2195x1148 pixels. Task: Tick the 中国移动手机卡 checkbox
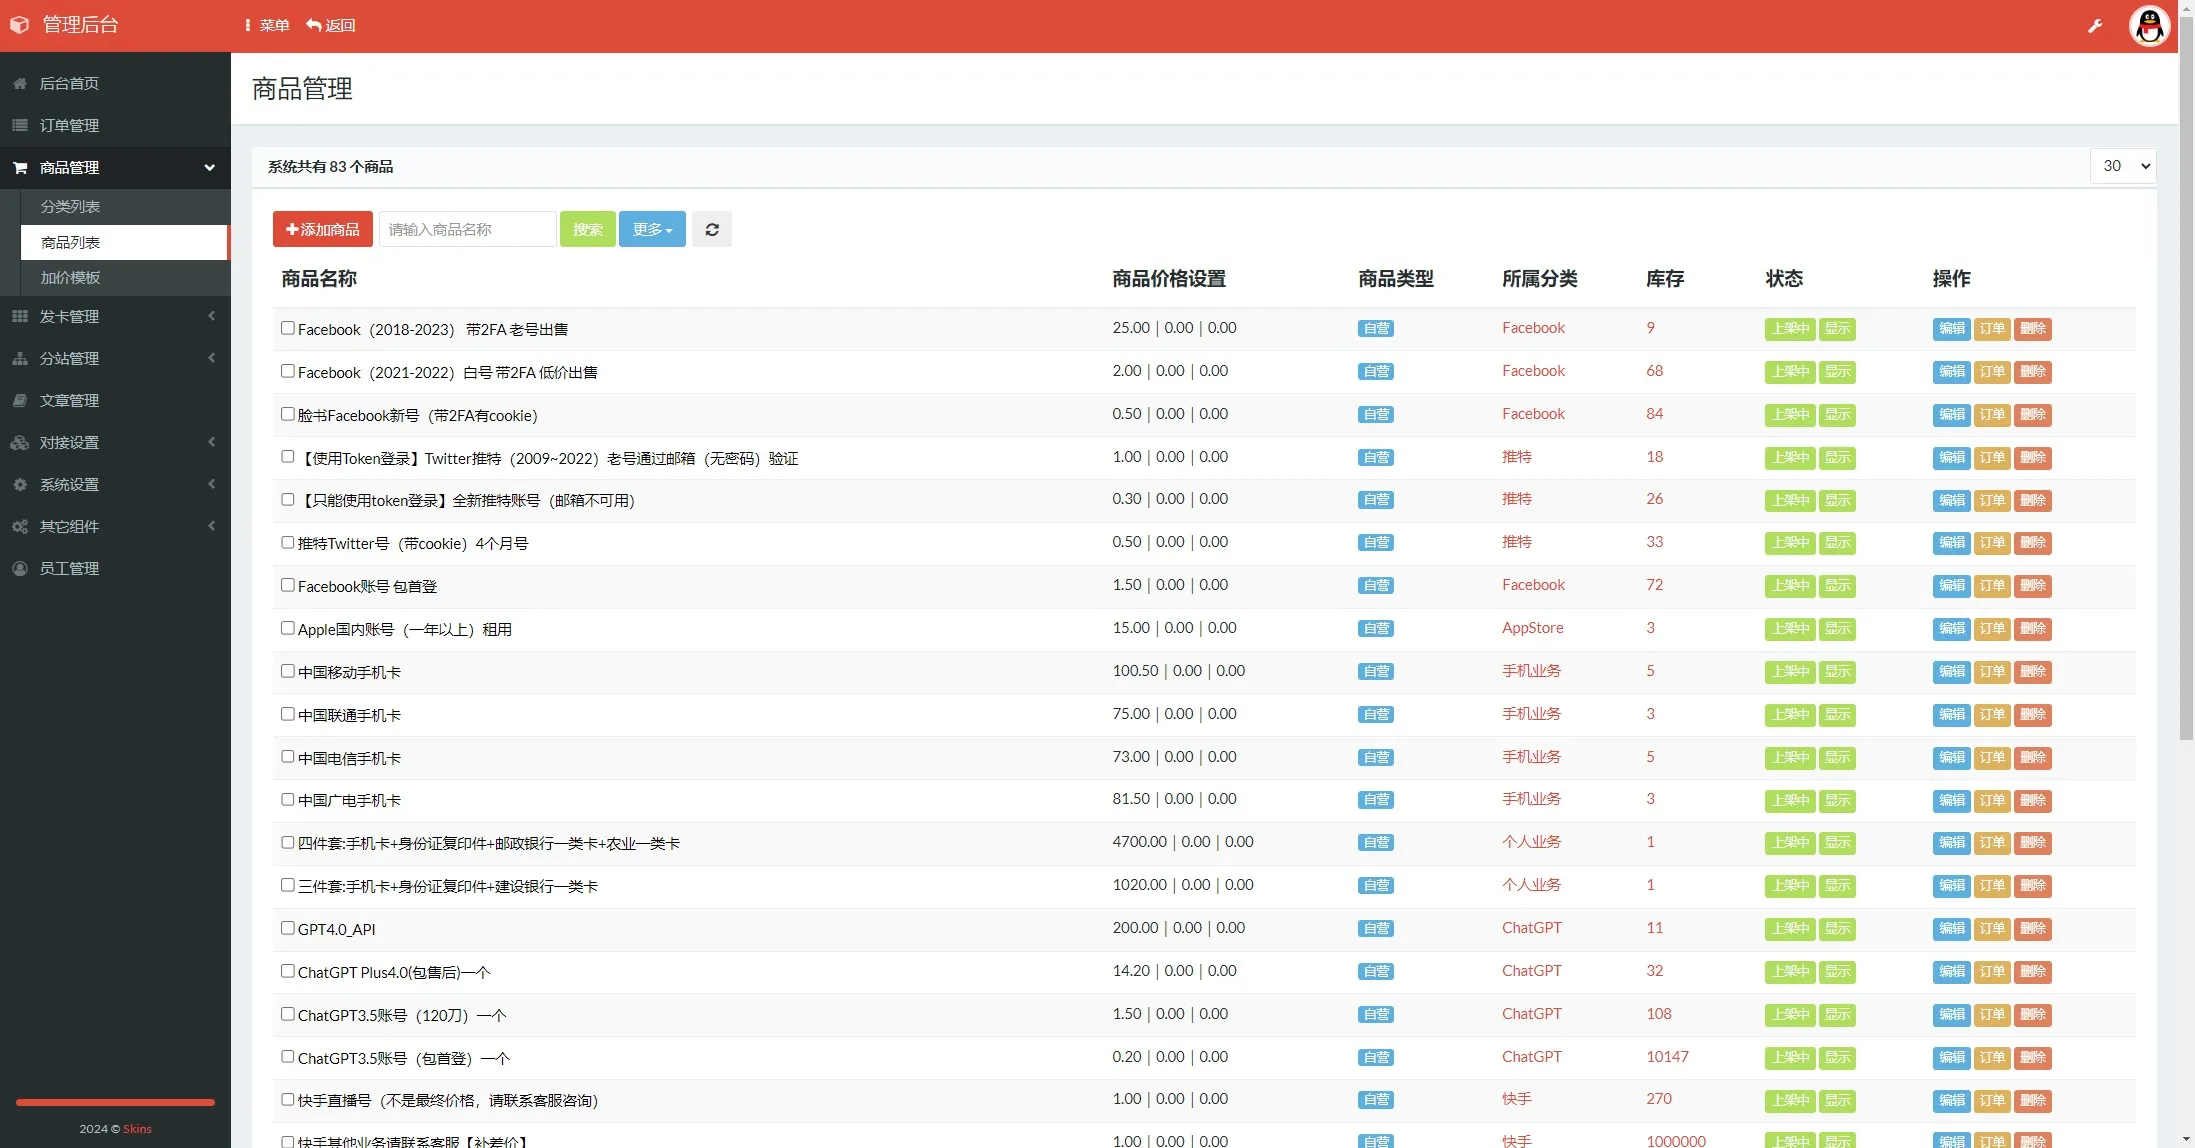point(288,671)
